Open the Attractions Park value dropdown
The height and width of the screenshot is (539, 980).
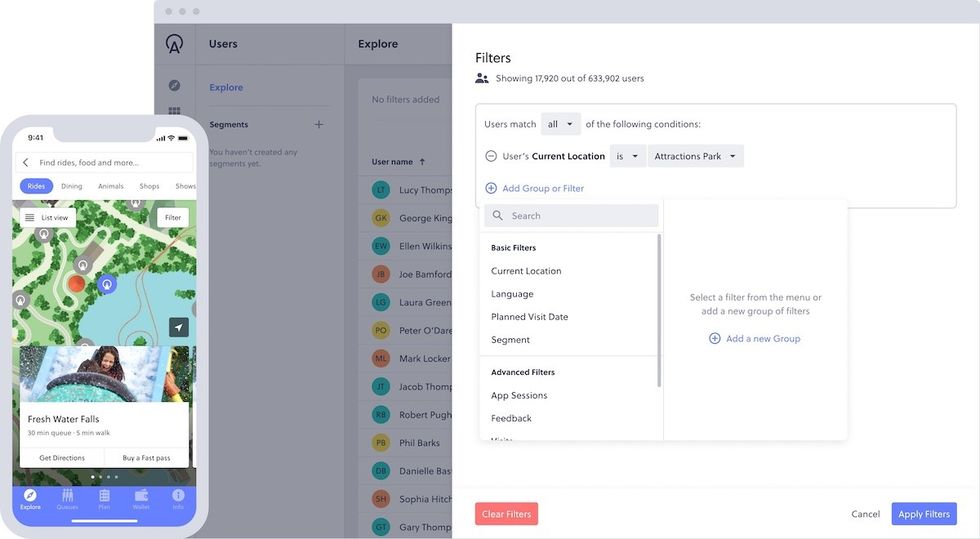(695, 156)
